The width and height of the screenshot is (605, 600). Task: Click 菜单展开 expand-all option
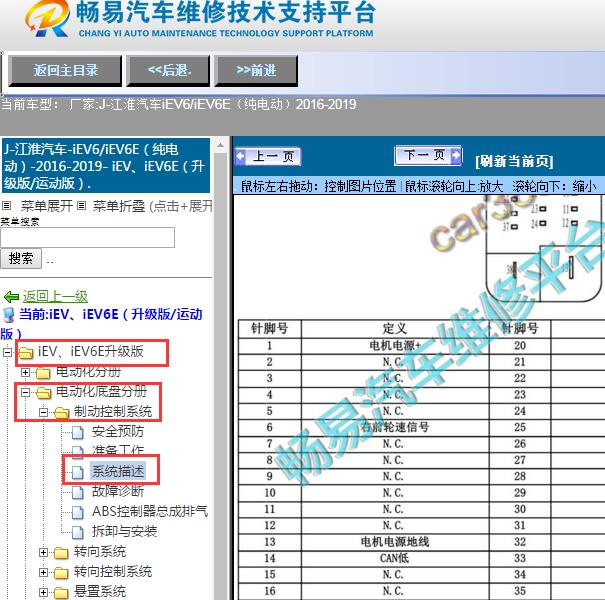point(46,206)
